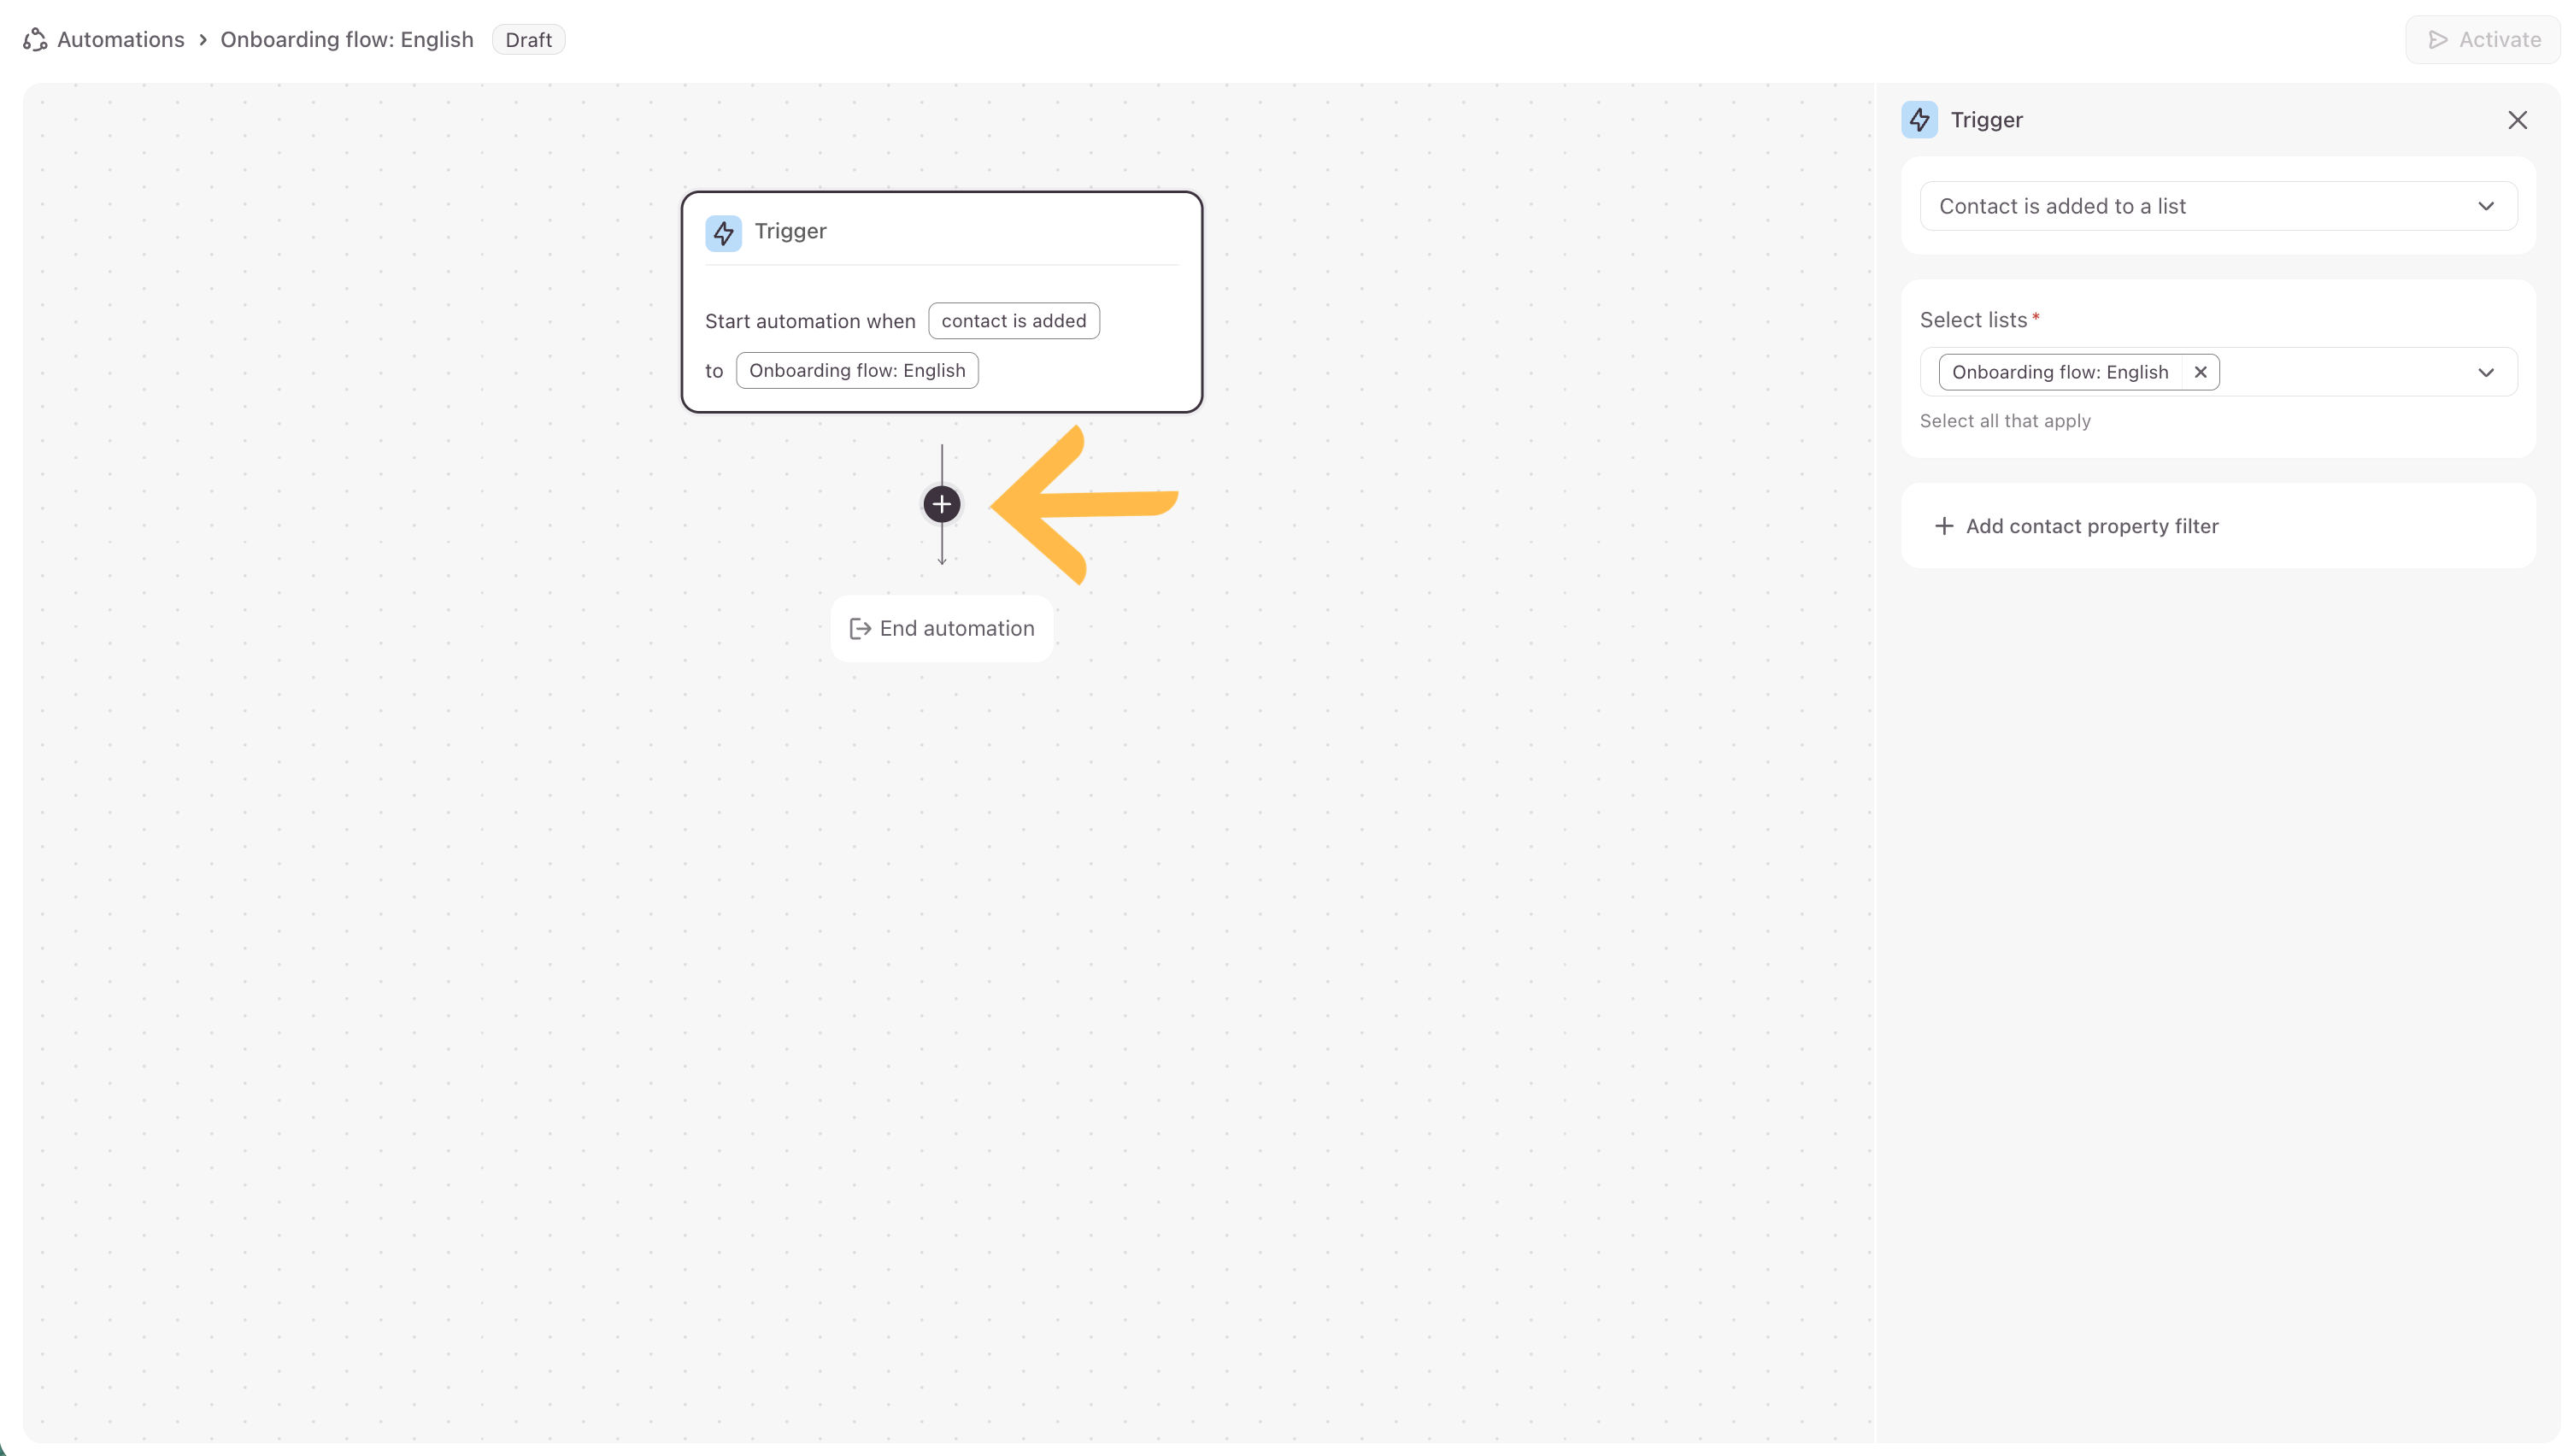This screenshot has width=2574, height=1456.
Task: Click Onboarding flow: English chip in Trigger node
Action: coord(856,371)
